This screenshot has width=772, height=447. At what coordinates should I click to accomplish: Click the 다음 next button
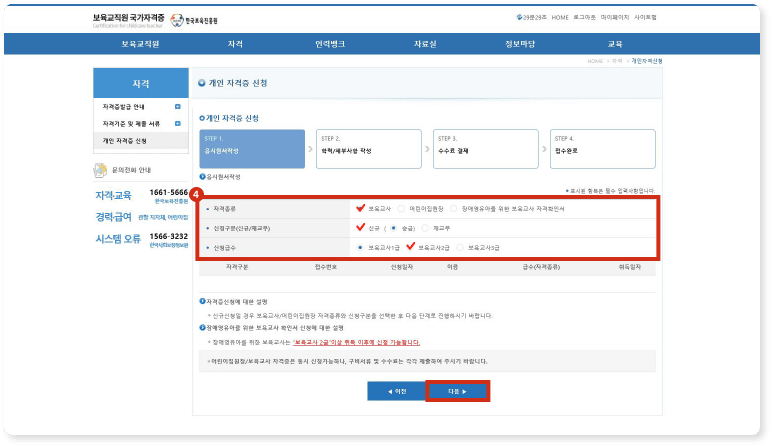tap(457, 391)
